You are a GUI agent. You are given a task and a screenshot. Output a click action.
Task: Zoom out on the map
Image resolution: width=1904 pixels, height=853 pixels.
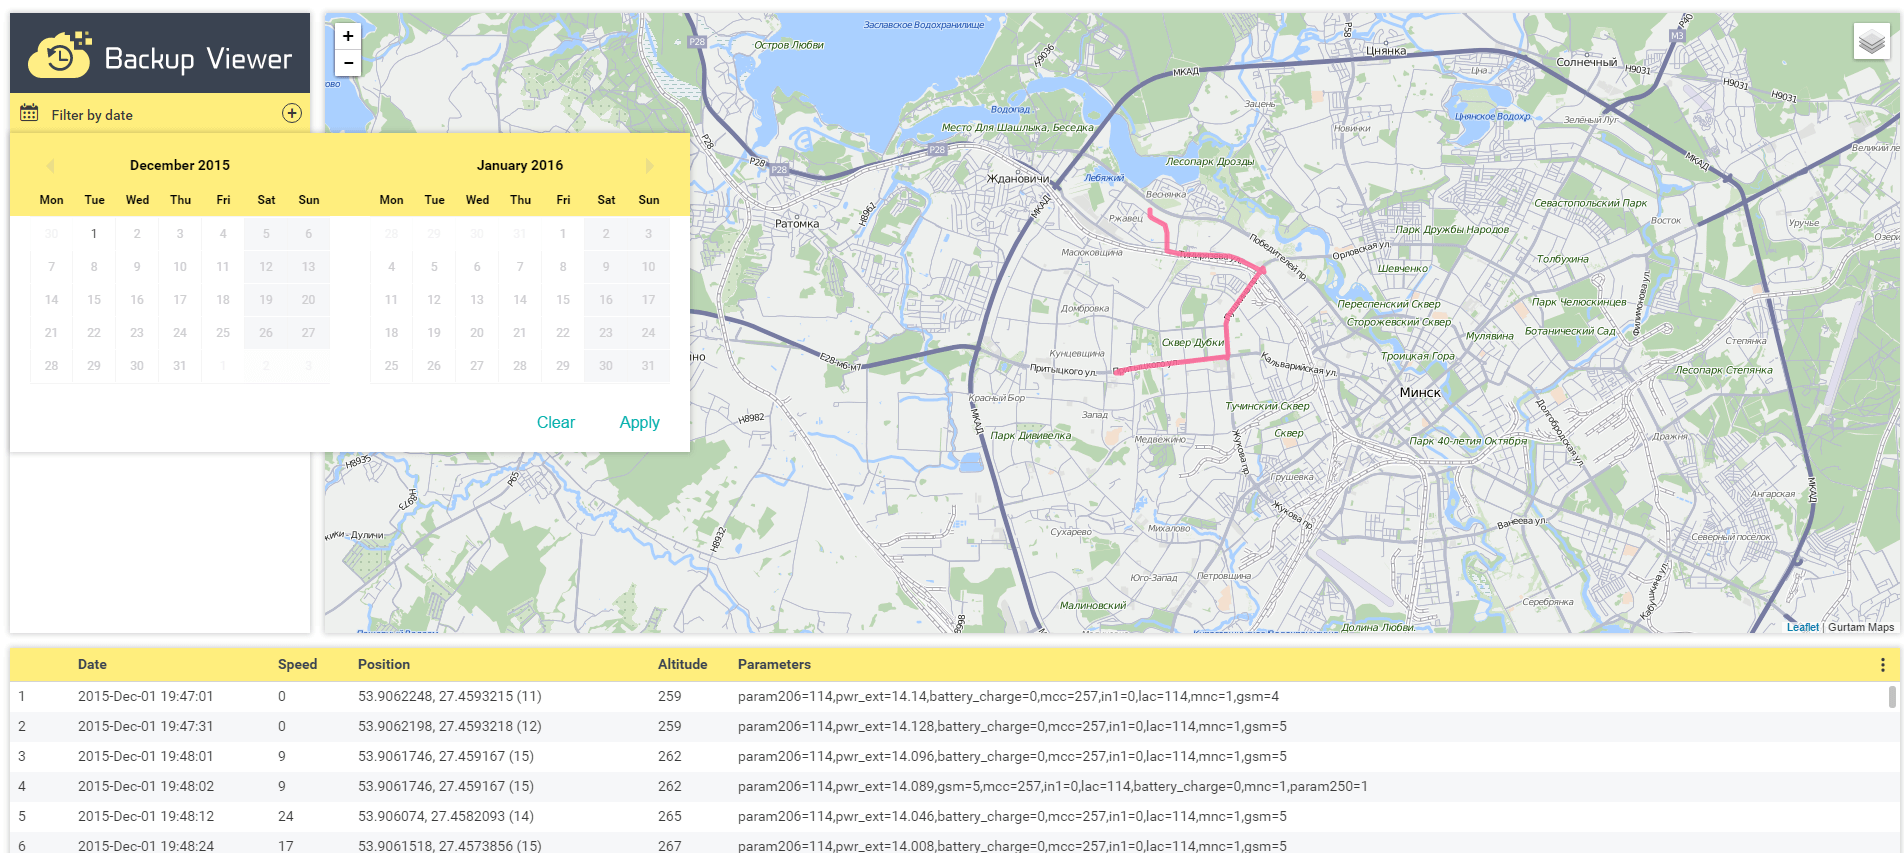click(x=348, y=63)
